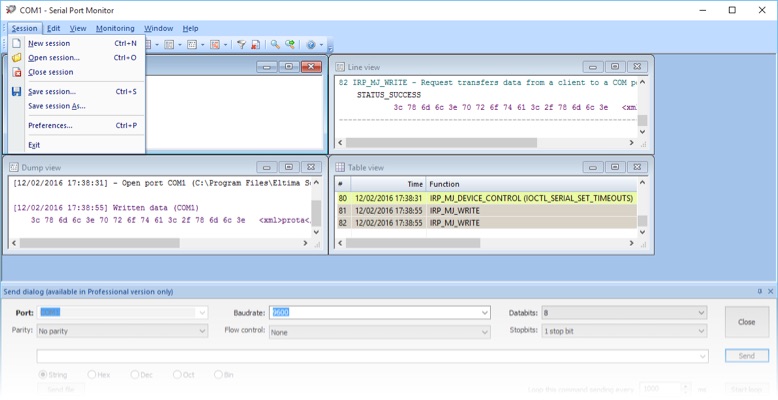This screenshot has width=778, height=400.
Task: Select the Hex radio button
Action: pyautogui.click(x=92, y=375)
